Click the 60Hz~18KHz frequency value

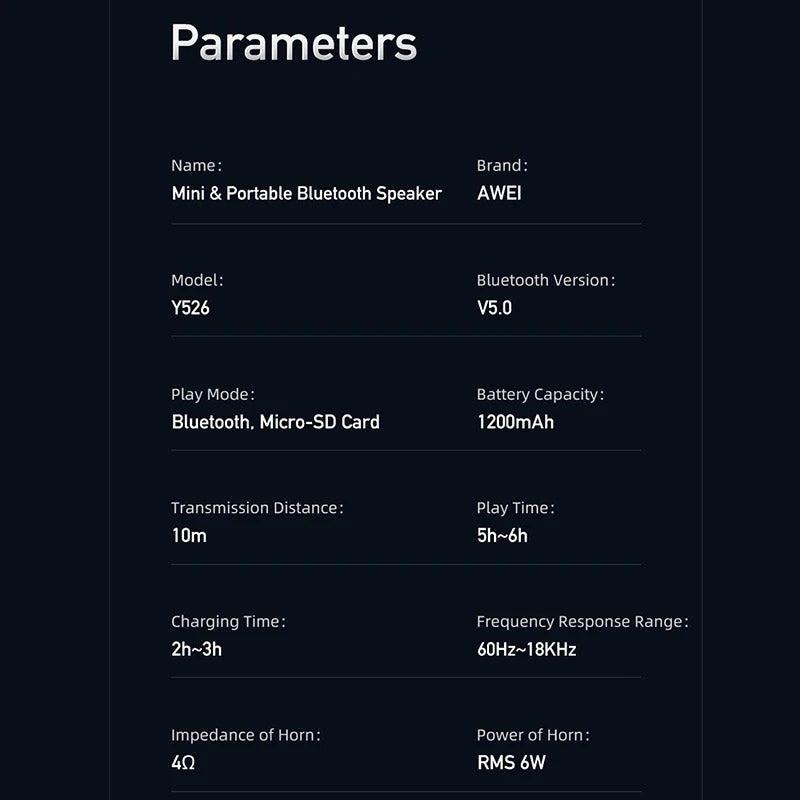526,650
